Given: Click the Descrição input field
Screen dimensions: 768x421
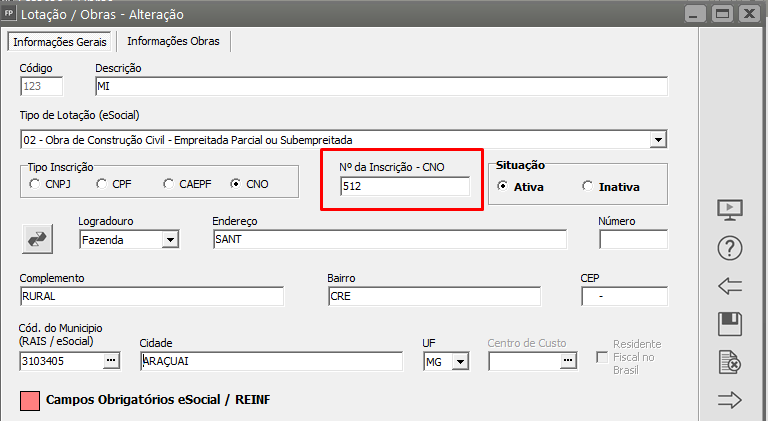Looking at the screenshot, I should tap(382, 86).
